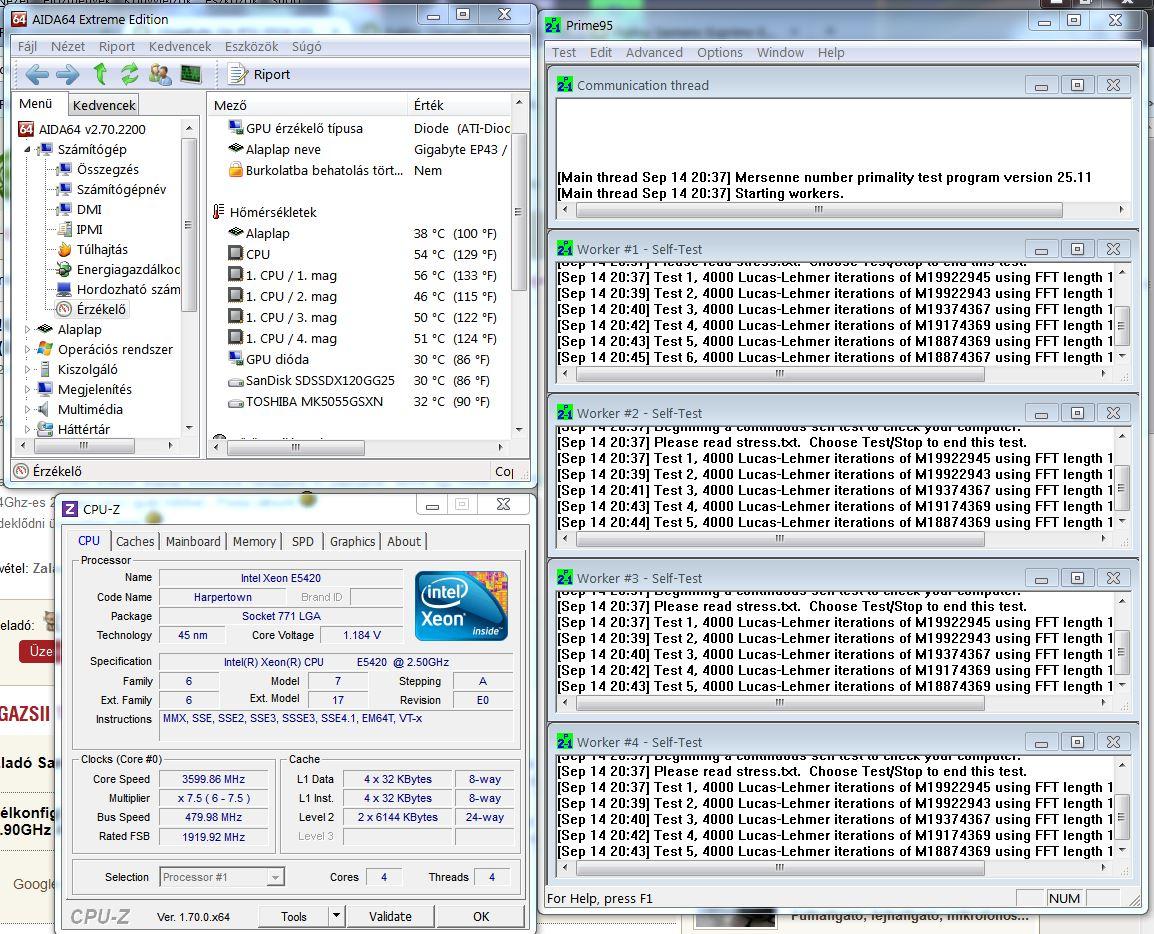The width and height of the screenshot is (1154, 934).
Task: Open Súgó menu in AIDA64
Action: tap(306, 46)
